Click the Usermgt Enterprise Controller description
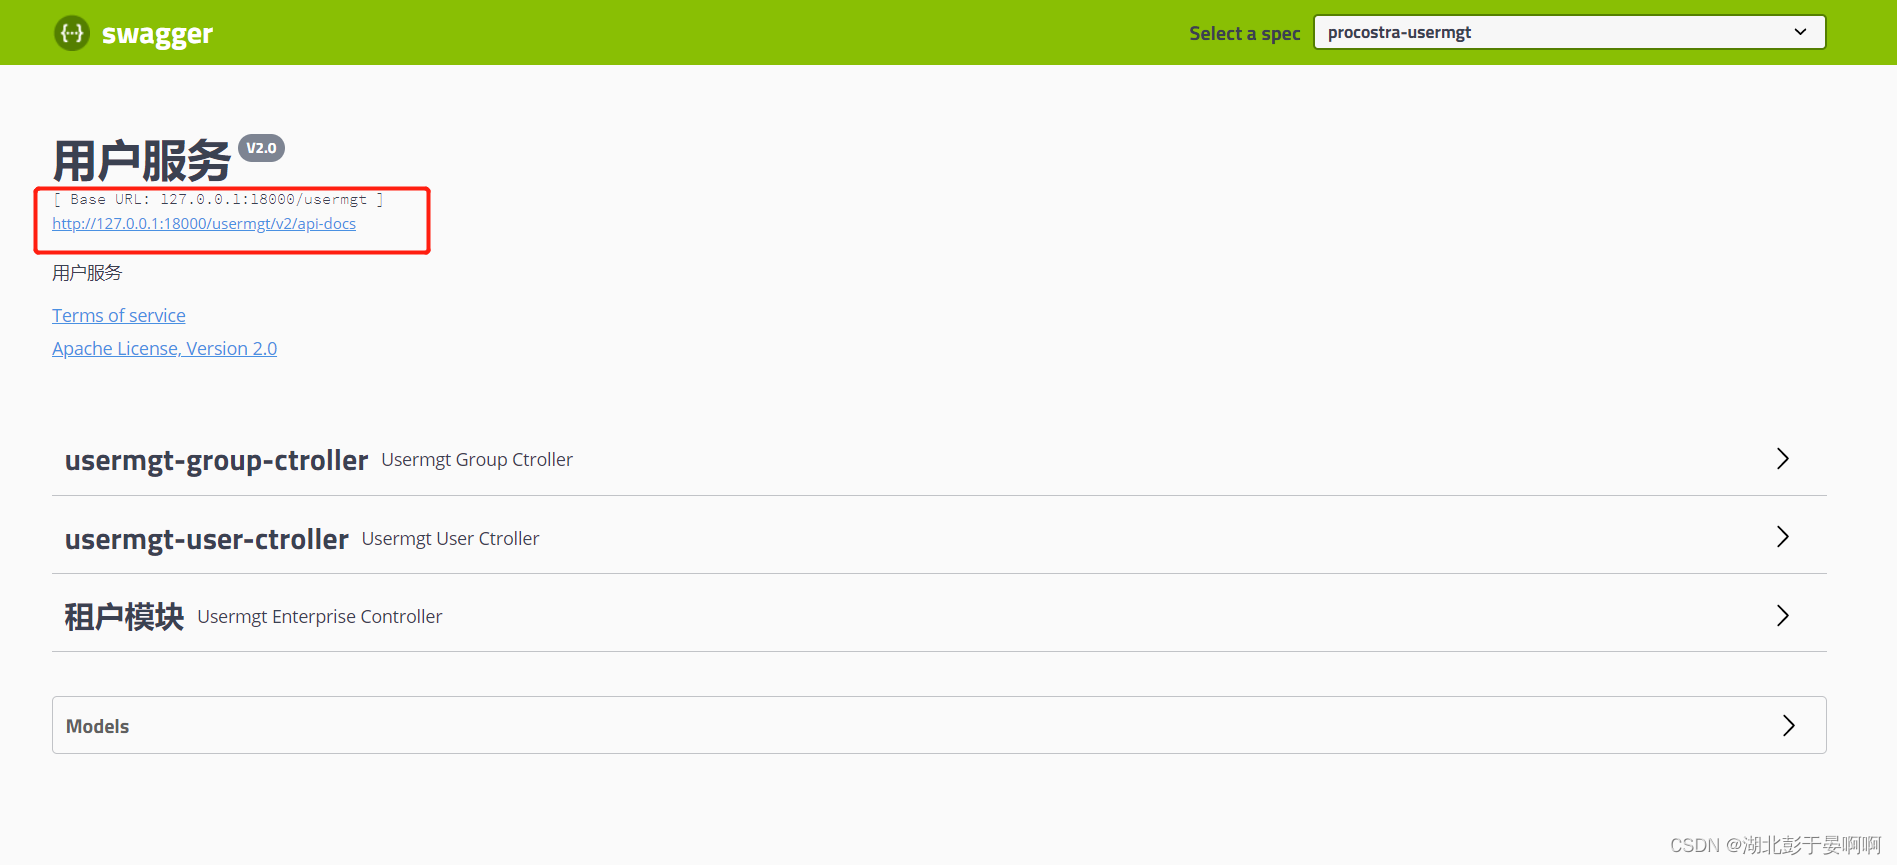This screenshot has width=1897, height=865. tap(320, 617)
